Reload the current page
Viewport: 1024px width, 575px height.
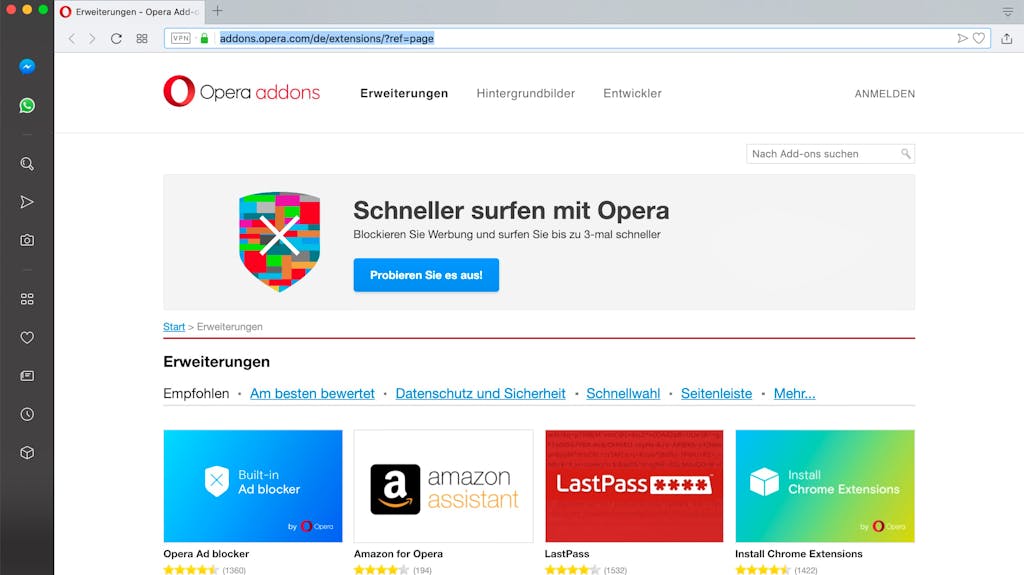116,39
